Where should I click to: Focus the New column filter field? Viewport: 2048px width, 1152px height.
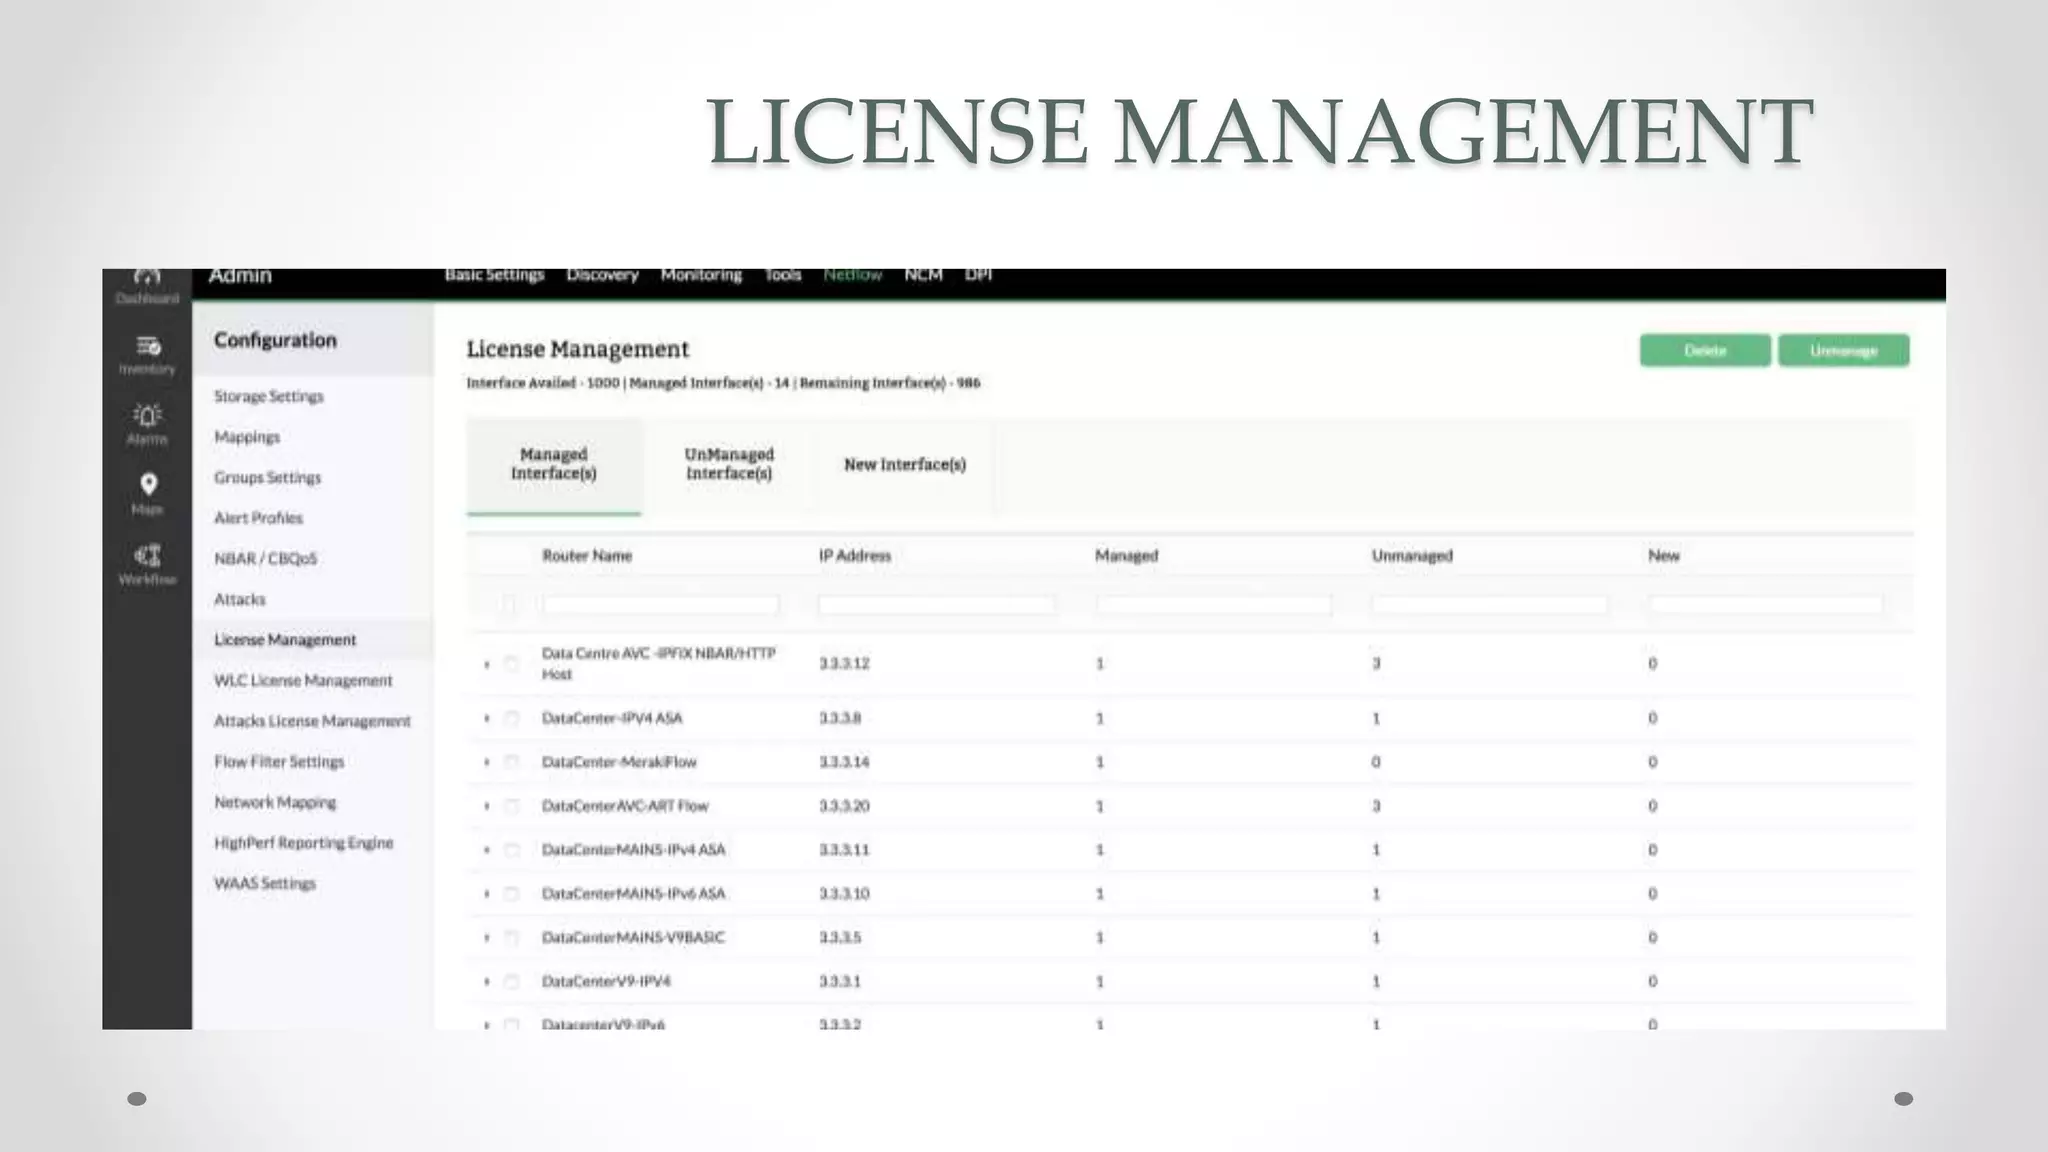click(x=1766, y=604)
